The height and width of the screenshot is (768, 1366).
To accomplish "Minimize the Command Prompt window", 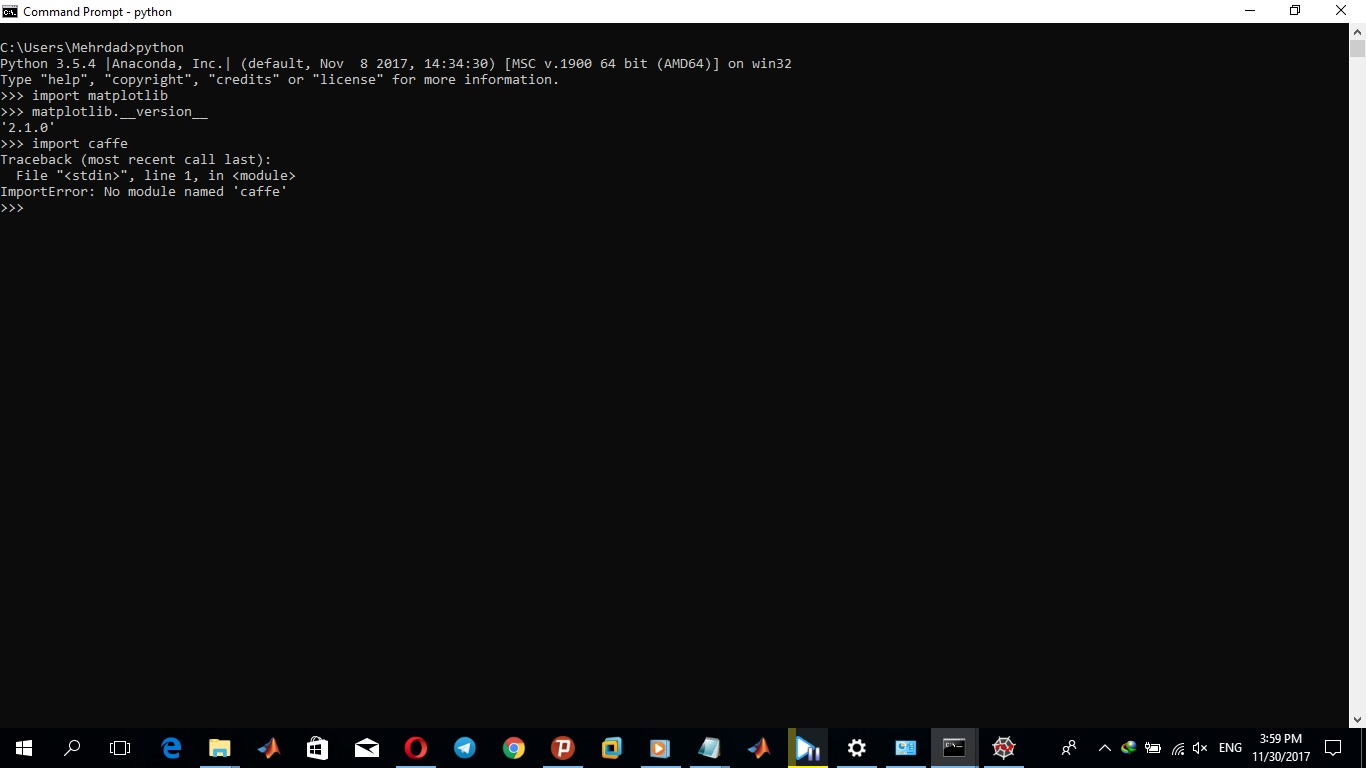I will click(x=1250, y=11).
